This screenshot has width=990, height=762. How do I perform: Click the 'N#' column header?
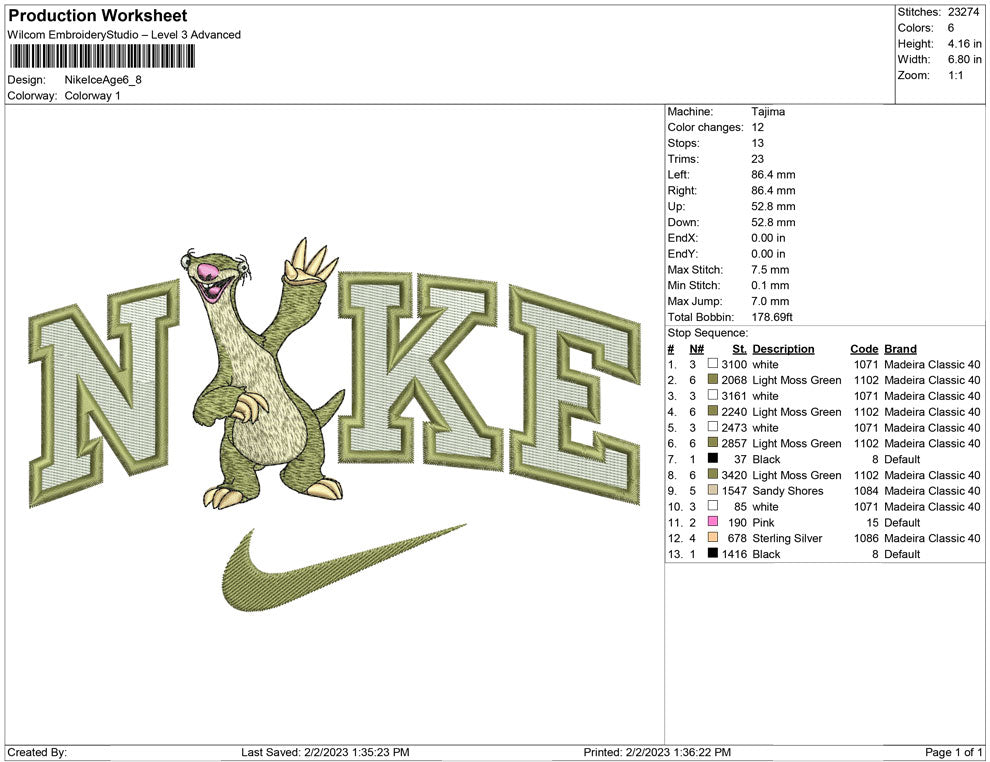(696, 349)
